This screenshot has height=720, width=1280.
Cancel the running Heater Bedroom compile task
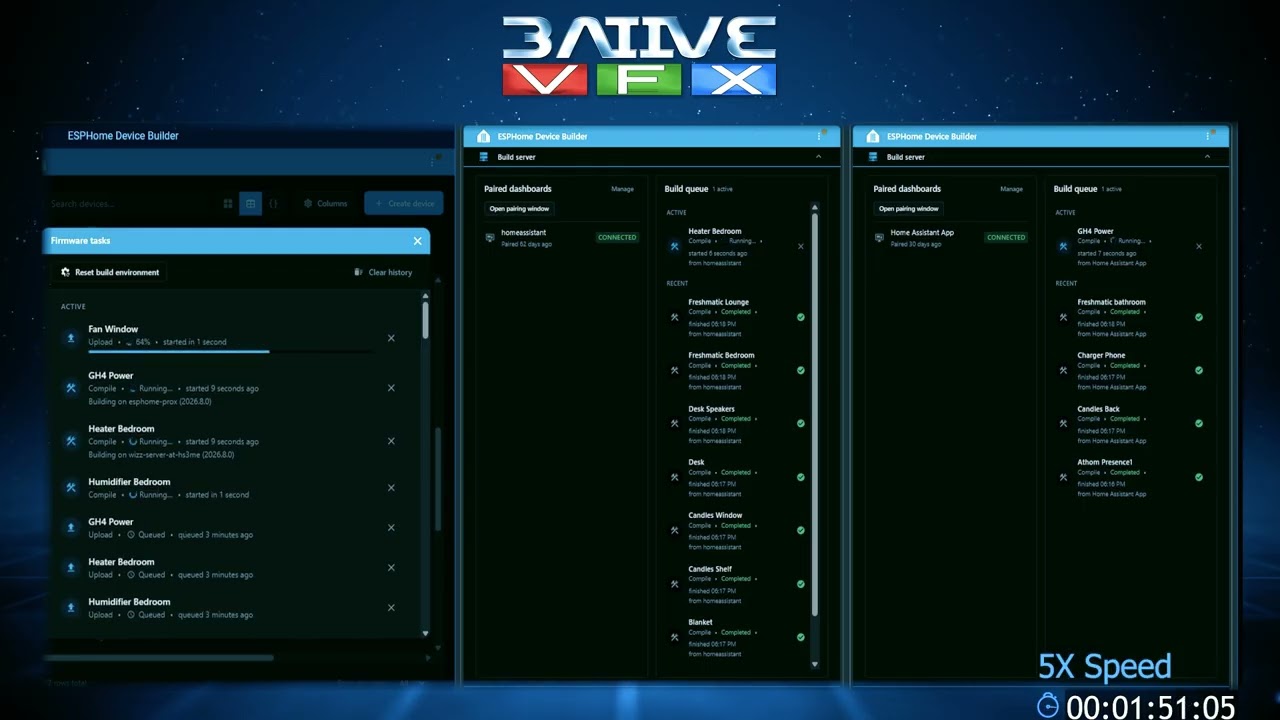(391, 441)
